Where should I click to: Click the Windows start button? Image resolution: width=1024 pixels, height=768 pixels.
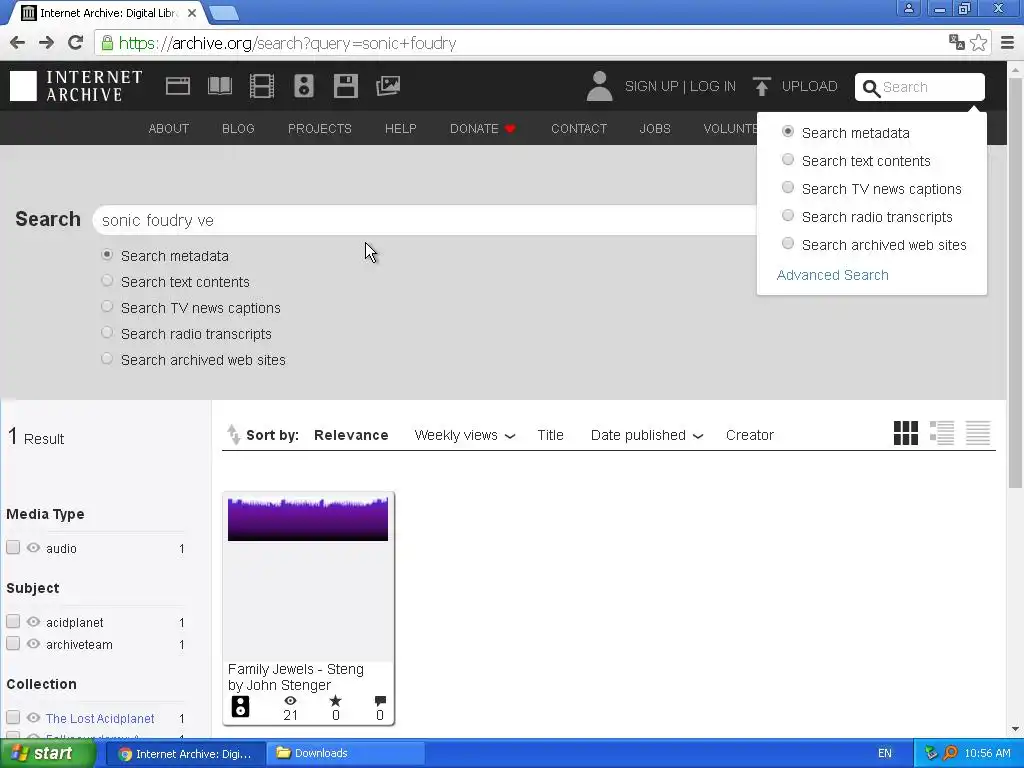tap(47, 753)
